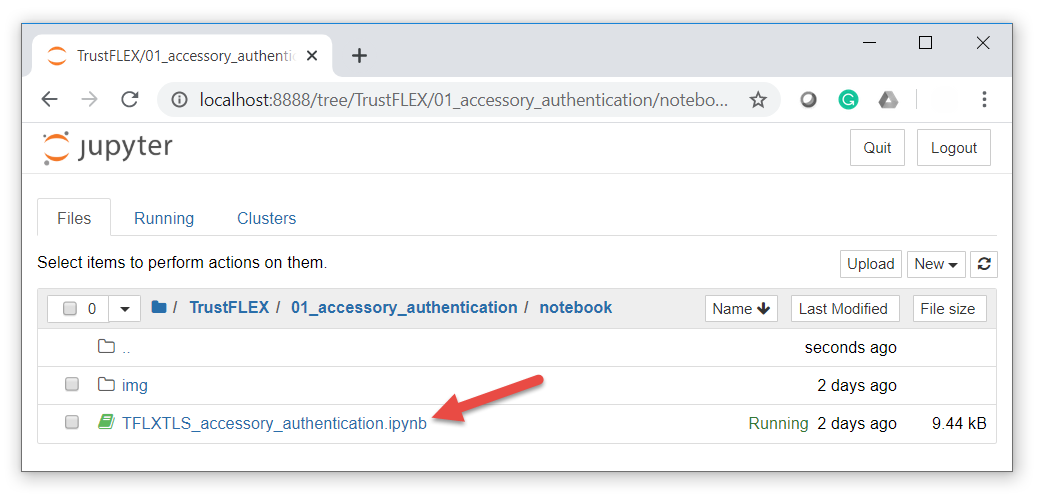Click the Jupyter logo
The width and height of the screenshot is (1038, 500).
[107, 148]
